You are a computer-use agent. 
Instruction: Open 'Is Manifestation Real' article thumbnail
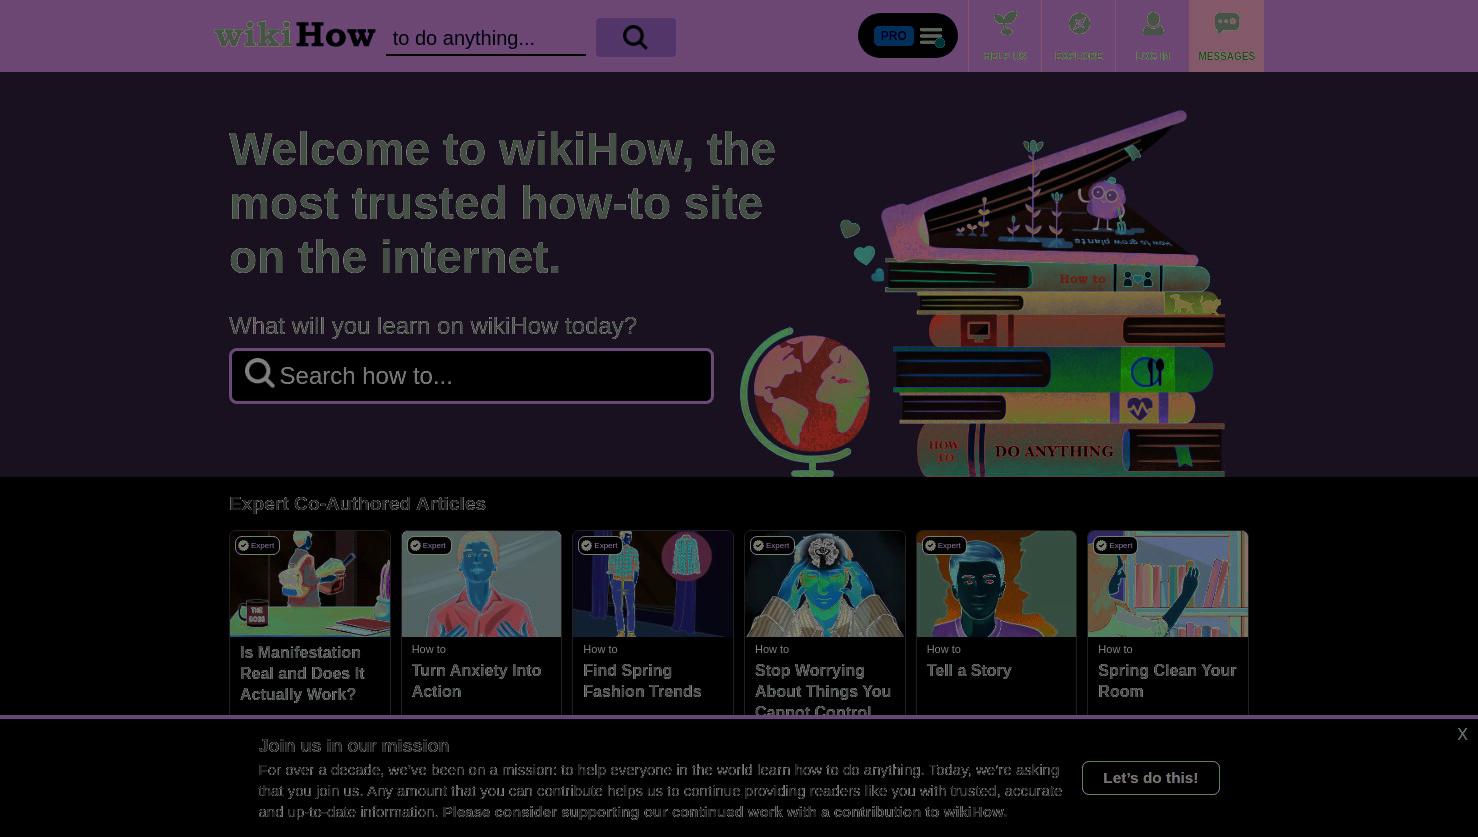point(310,584)
